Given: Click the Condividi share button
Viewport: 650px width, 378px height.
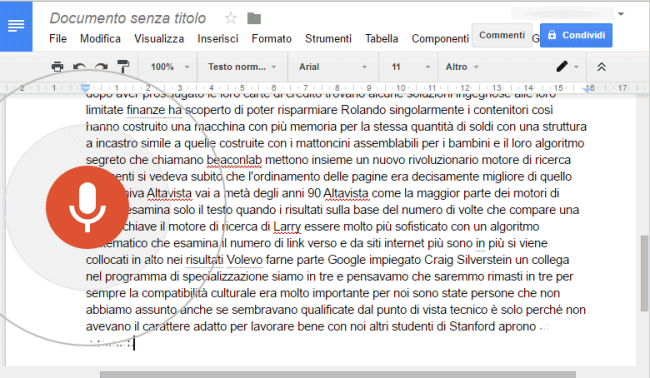Looking at the screenshot, I should 576,35.
